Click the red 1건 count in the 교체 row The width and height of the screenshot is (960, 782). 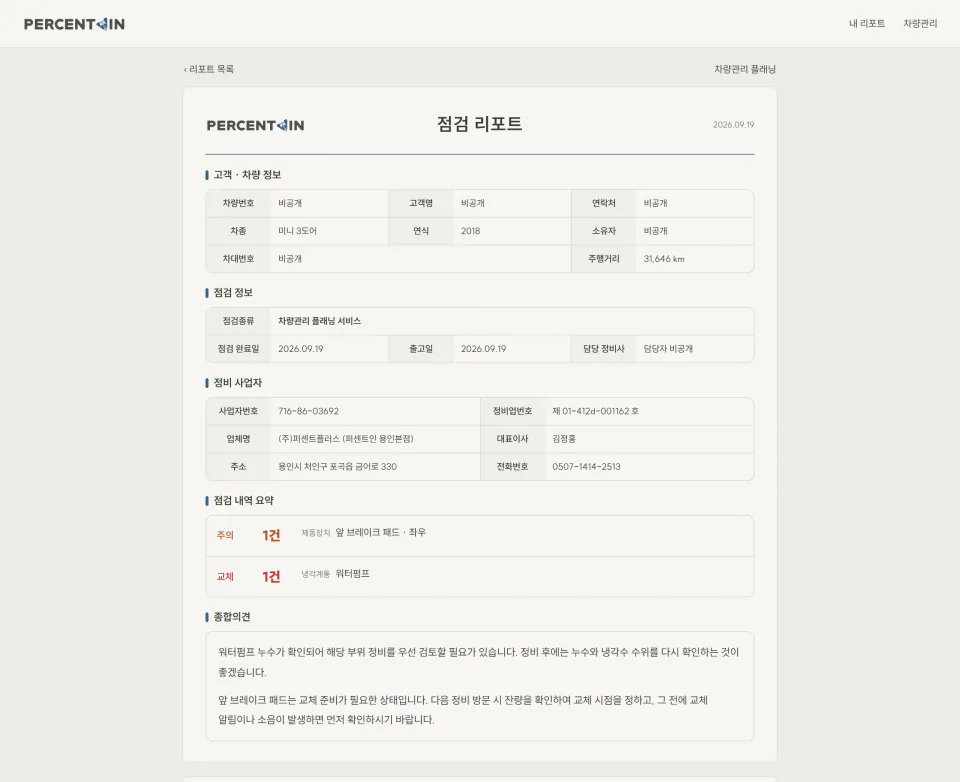[271, 577]
